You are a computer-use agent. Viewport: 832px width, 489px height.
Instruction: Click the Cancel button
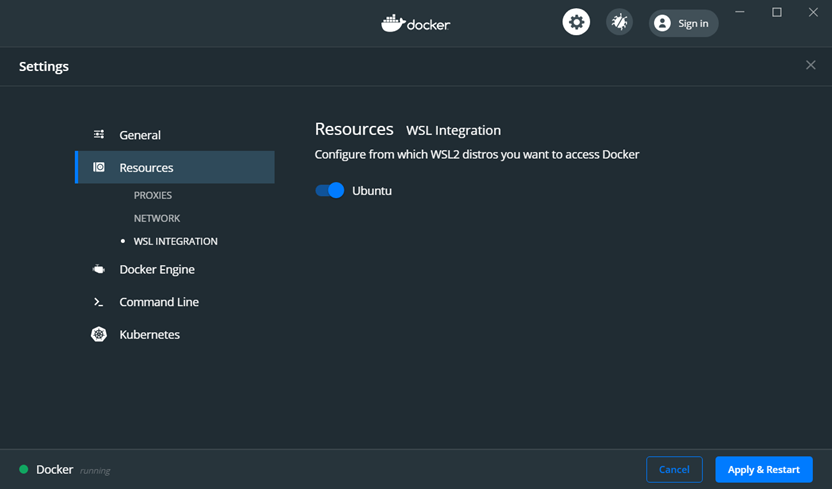tap(674, 469)
